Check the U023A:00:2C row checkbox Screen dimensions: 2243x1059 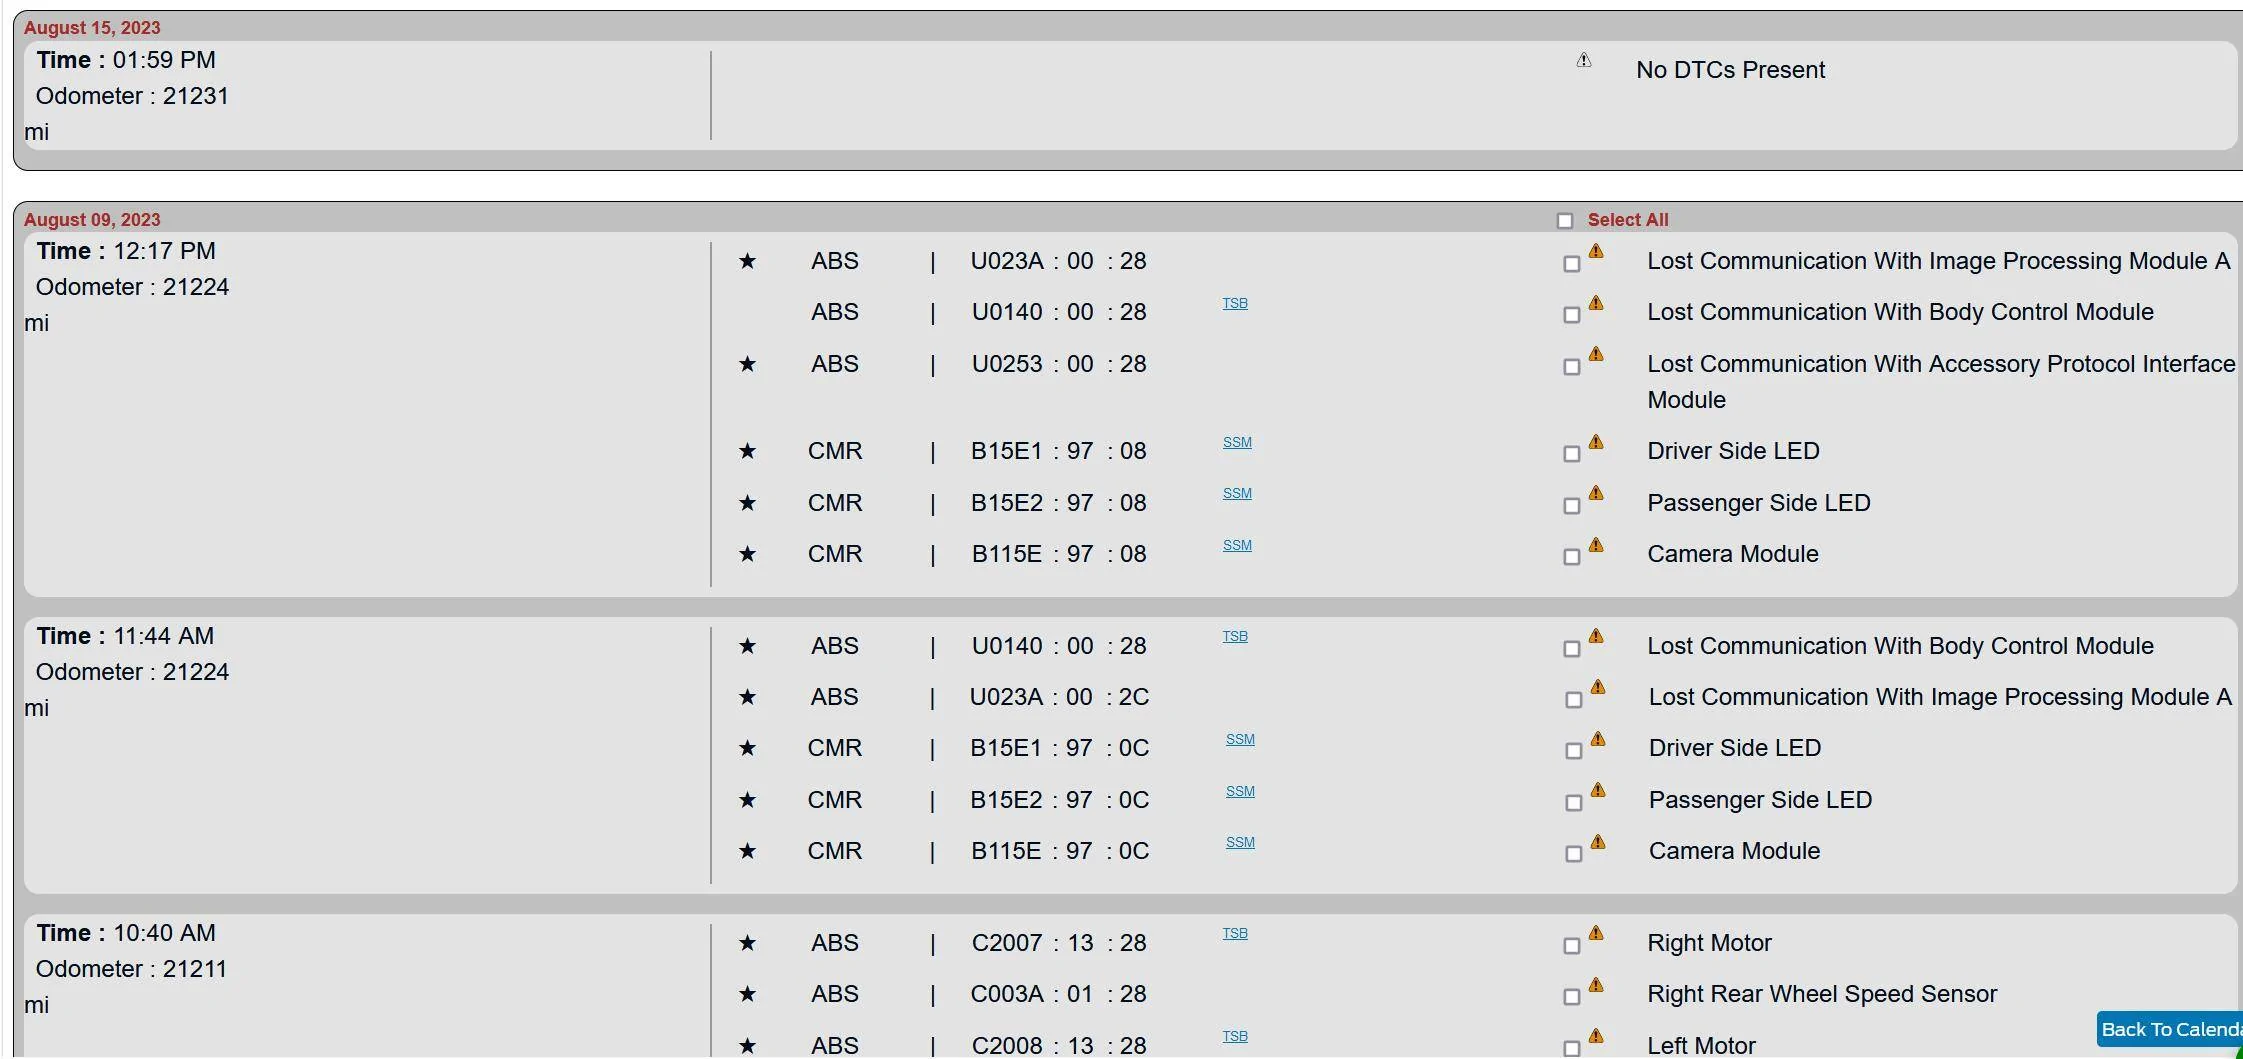coord(1573,700)
